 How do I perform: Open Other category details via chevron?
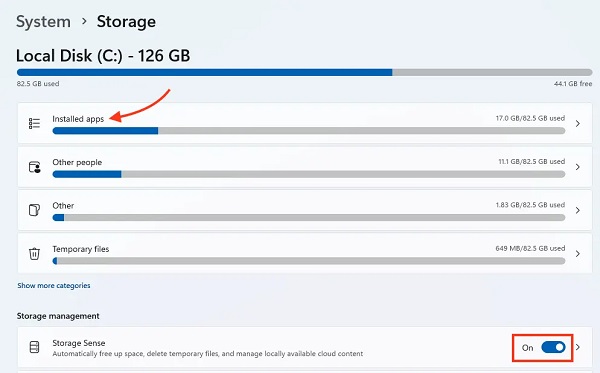[x=578, y=210]
